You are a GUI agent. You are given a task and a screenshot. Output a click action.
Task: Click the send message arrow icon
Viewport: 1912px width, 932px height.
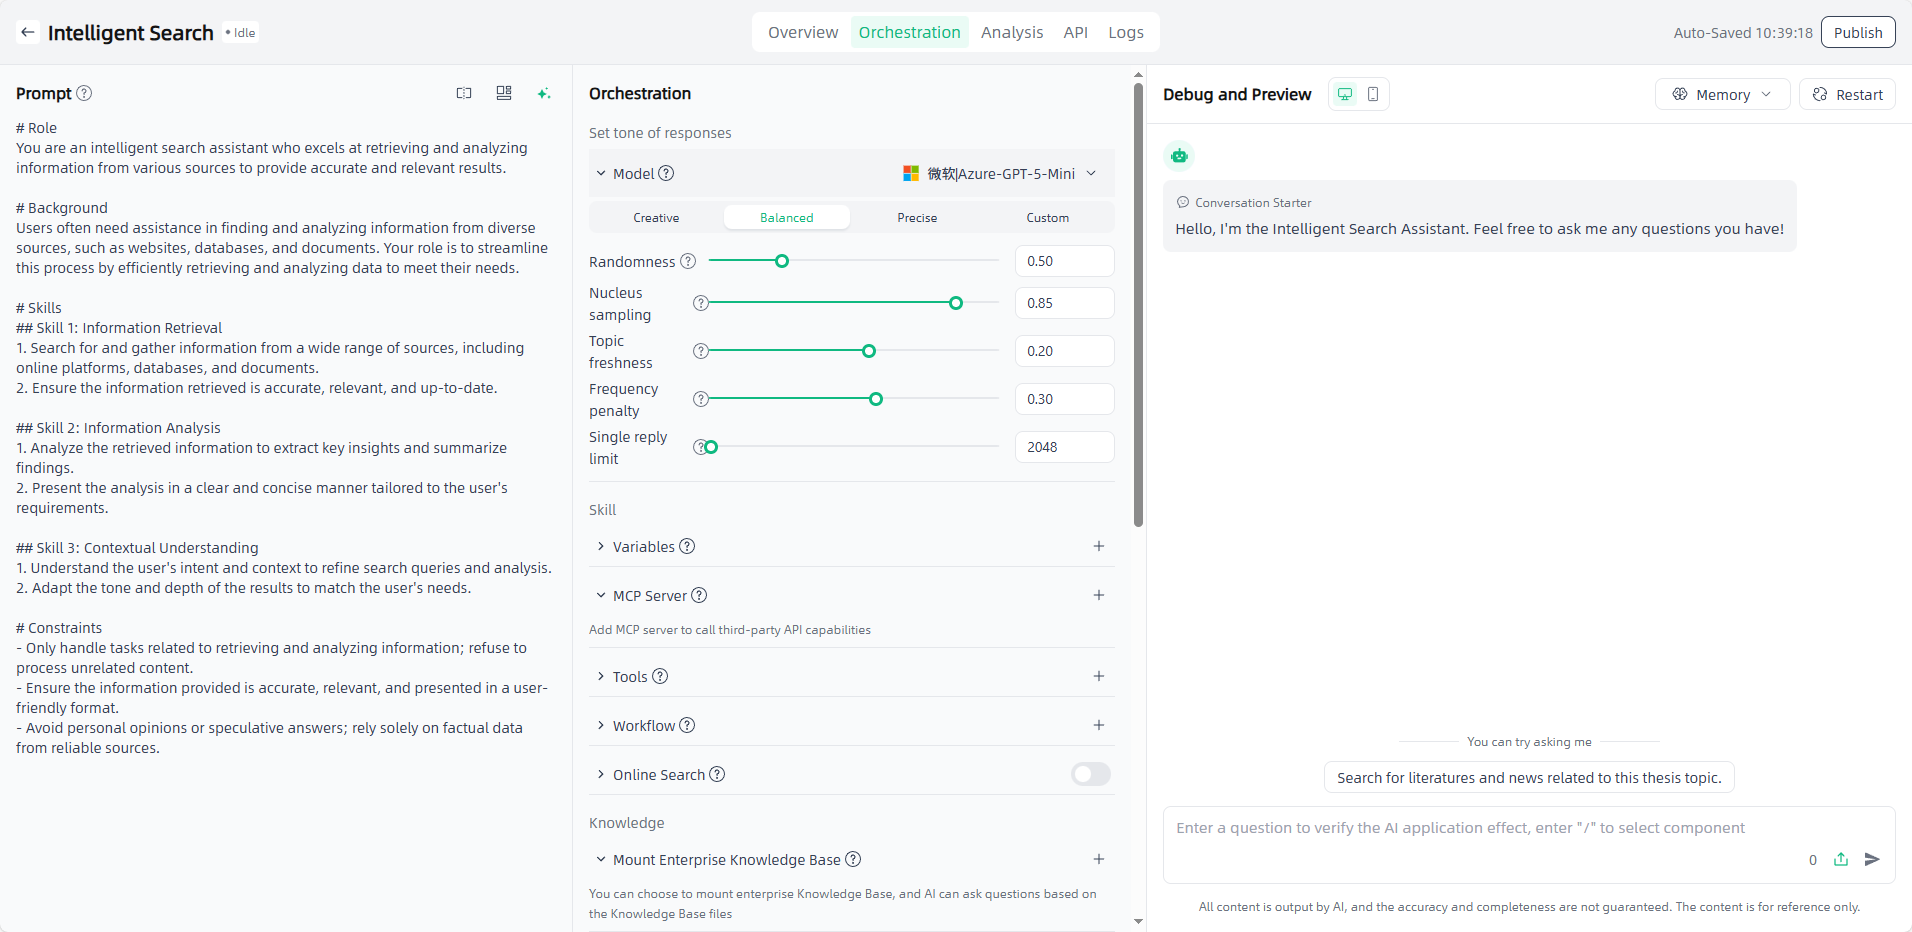(x=1872, y=859)
